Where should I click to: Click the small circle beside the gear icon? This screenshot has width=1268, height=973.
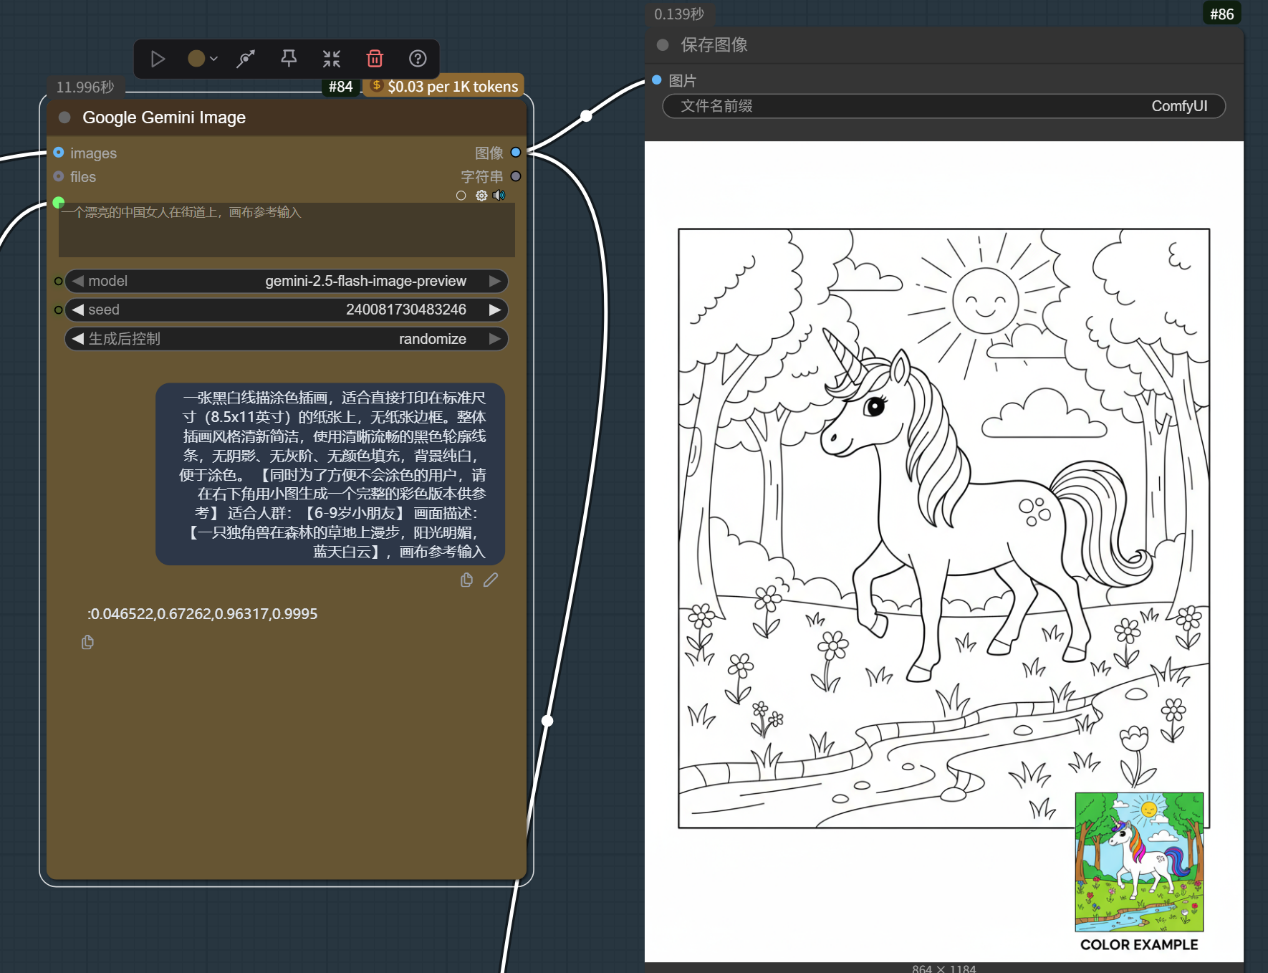(x=461, y=196)
